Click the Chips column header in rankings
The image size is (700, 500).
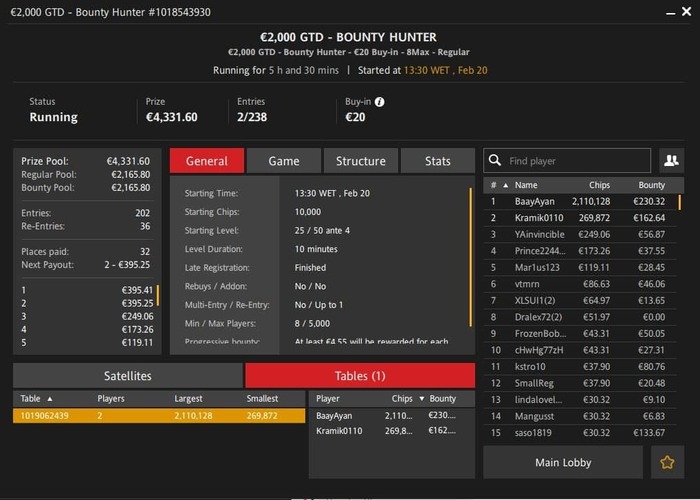pyautogui.click(x=599, y=185)
